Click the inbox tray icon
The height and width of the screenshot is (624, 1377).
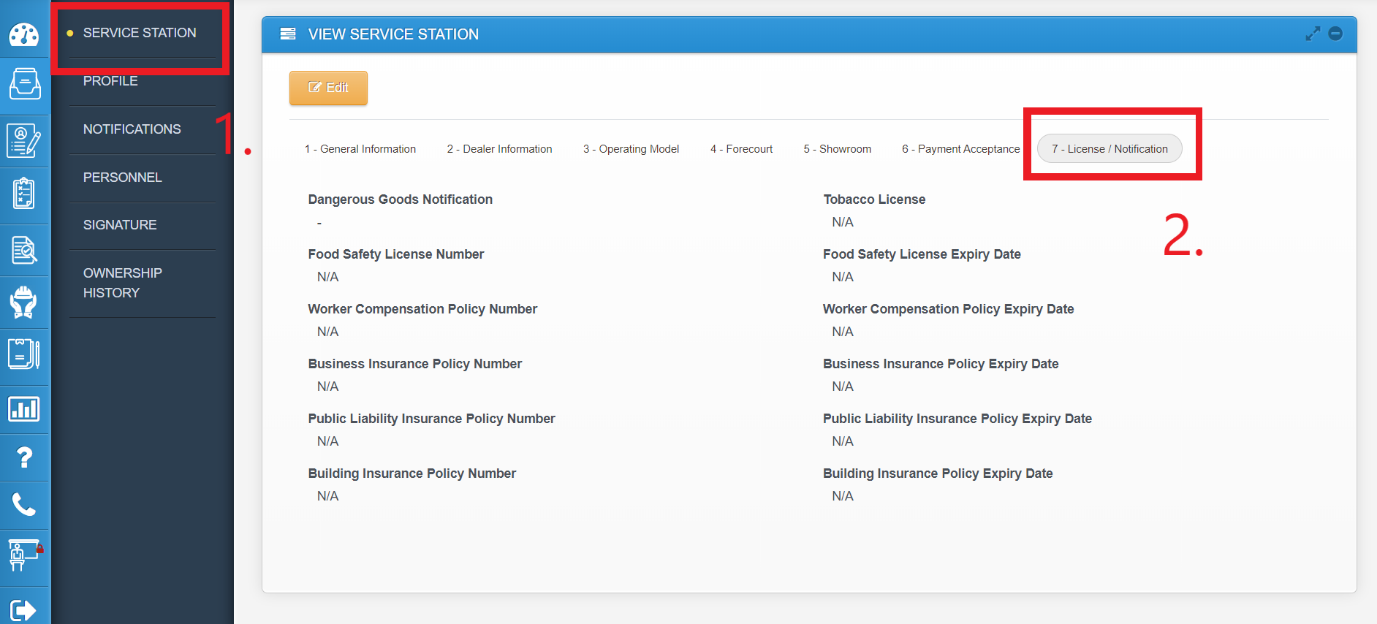24,84
